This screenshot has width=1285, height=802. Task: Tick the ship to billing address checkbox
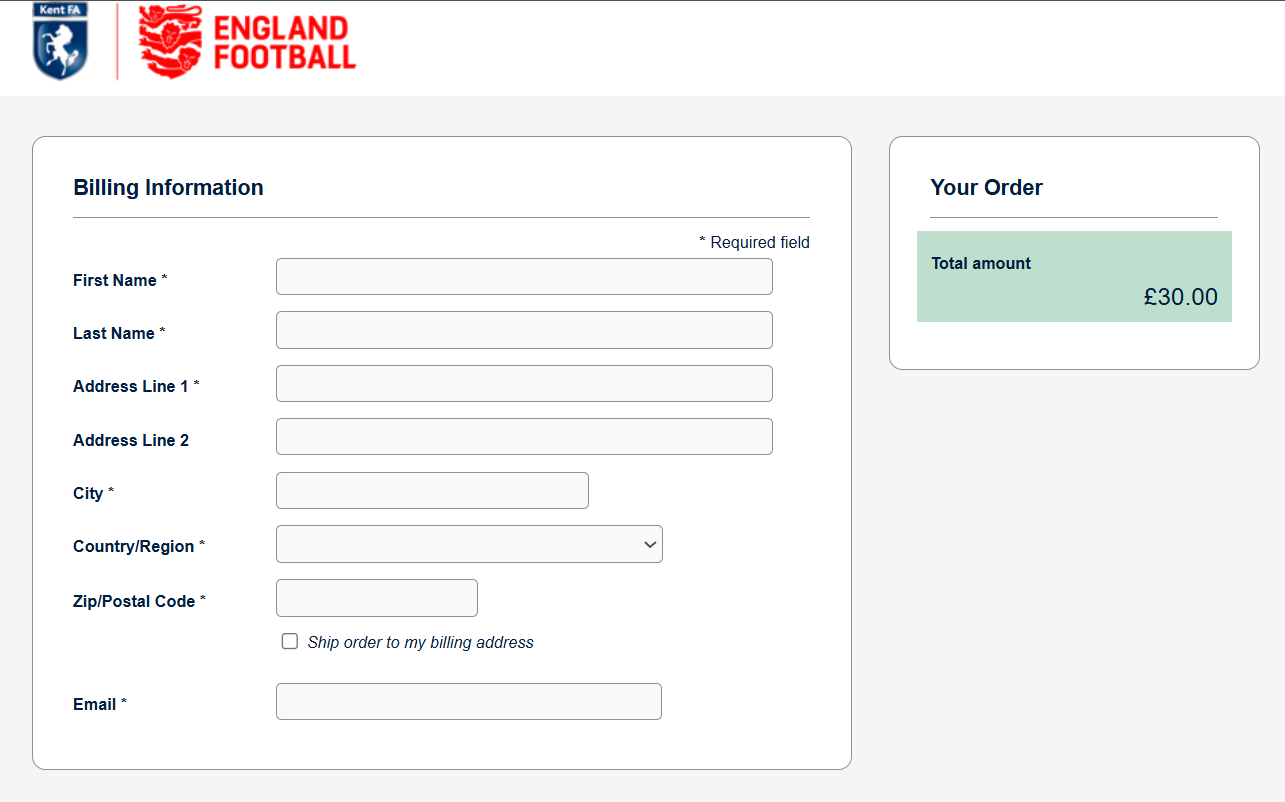[290, 642]
